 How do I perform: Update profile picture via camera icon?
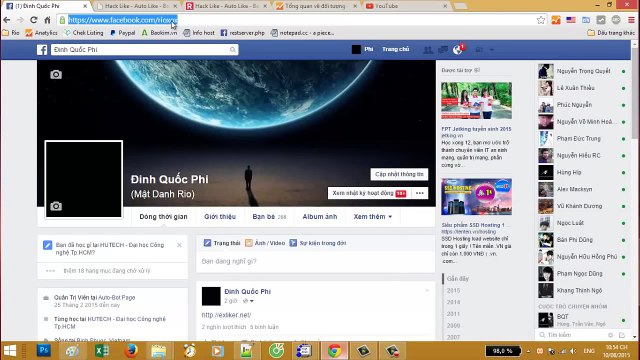(x=56, y=206)
